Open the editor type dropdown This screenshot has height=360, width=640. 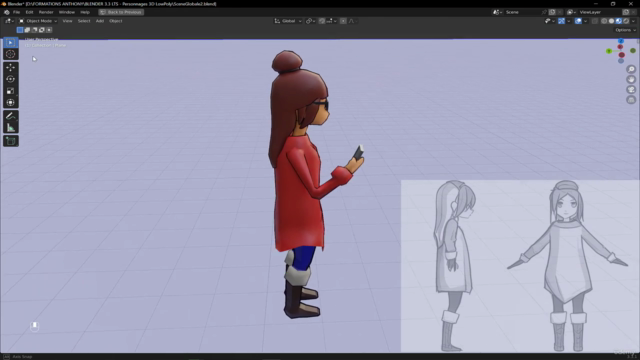pyautogui.click(x=9, y=21)
